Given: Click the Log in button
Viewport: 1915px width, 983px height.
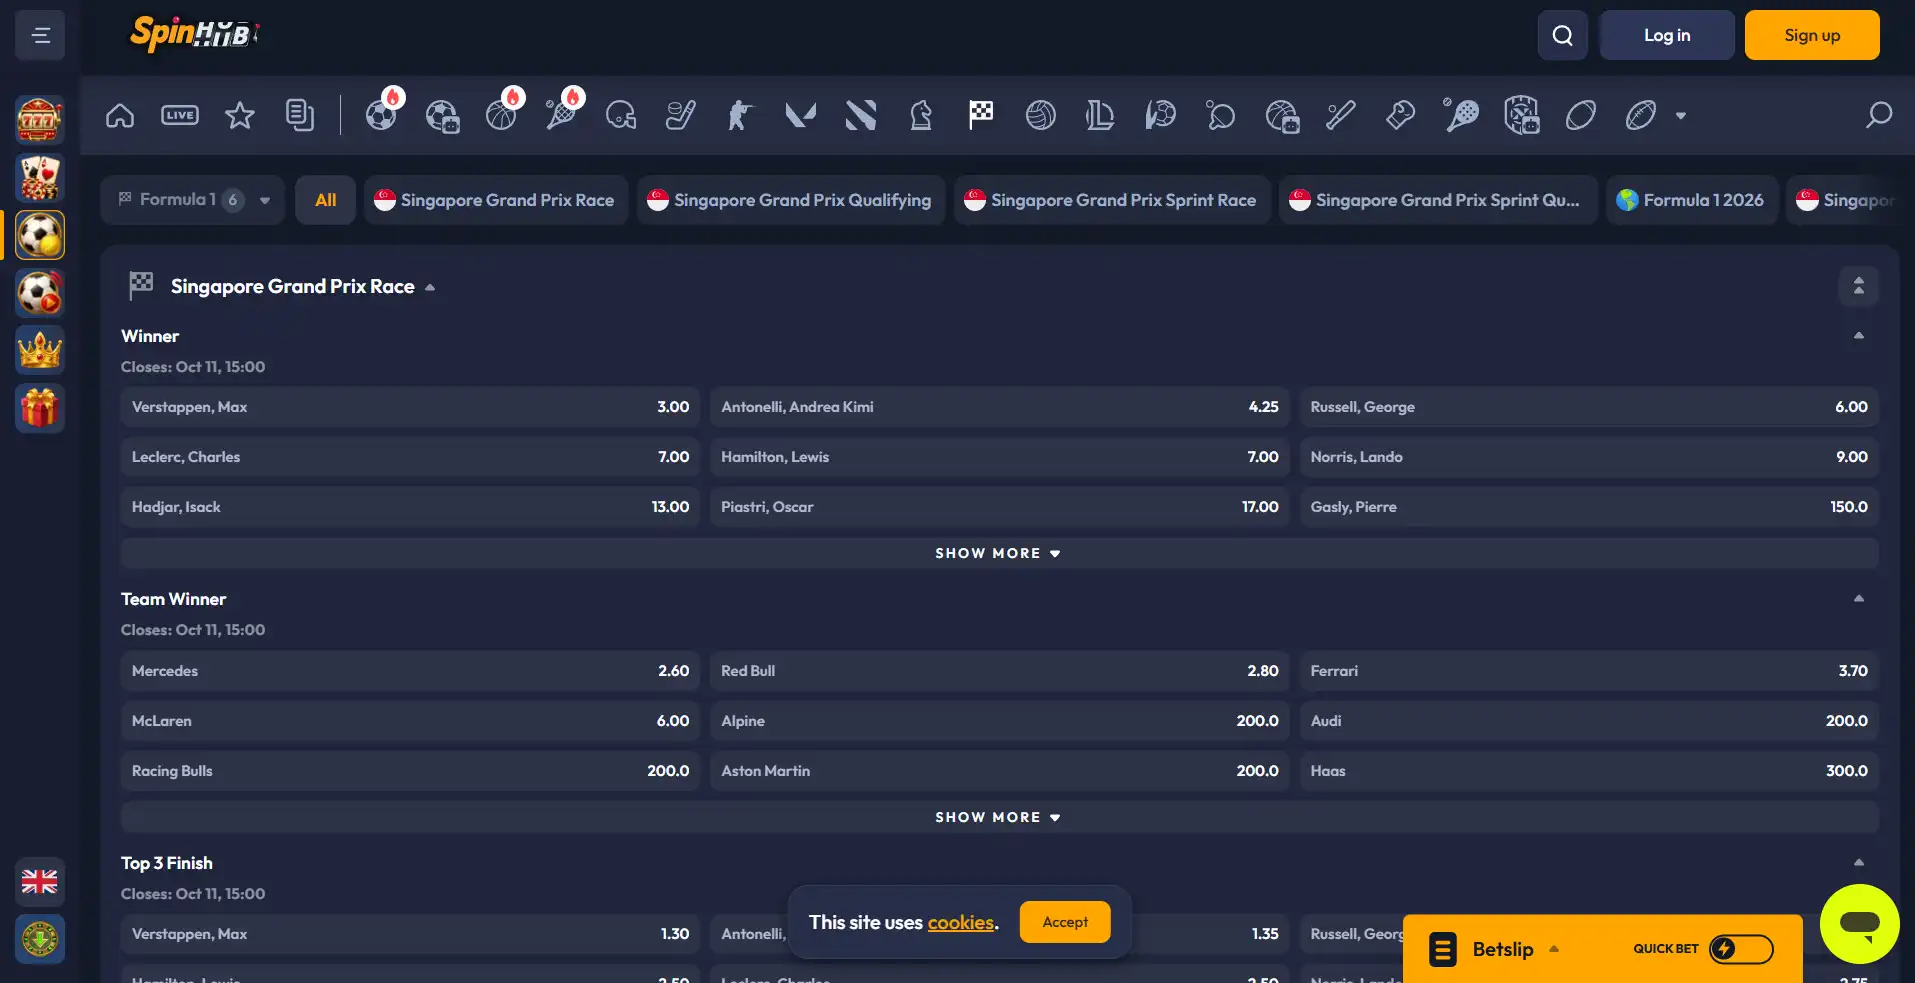Looking at the screenshot, I should click(x=1667, y=35).
